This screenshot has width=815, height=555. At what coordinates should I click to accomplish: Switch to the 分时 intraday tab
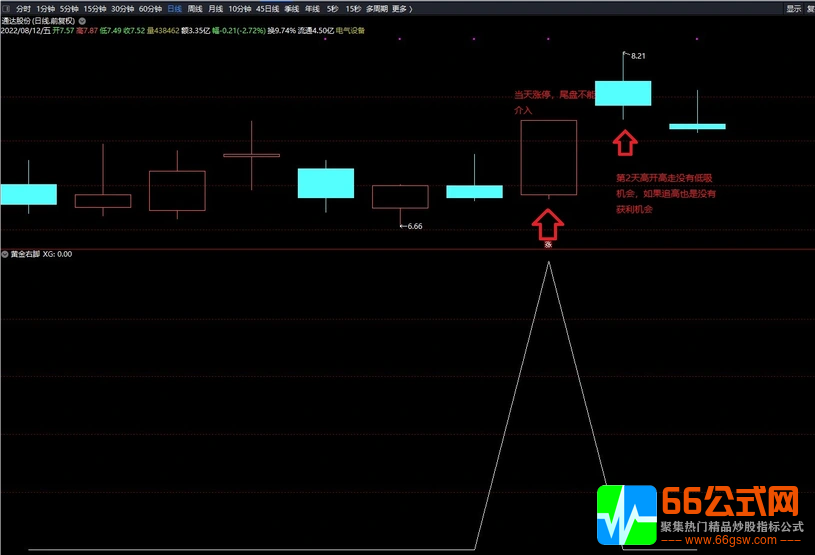coord(23,8)
